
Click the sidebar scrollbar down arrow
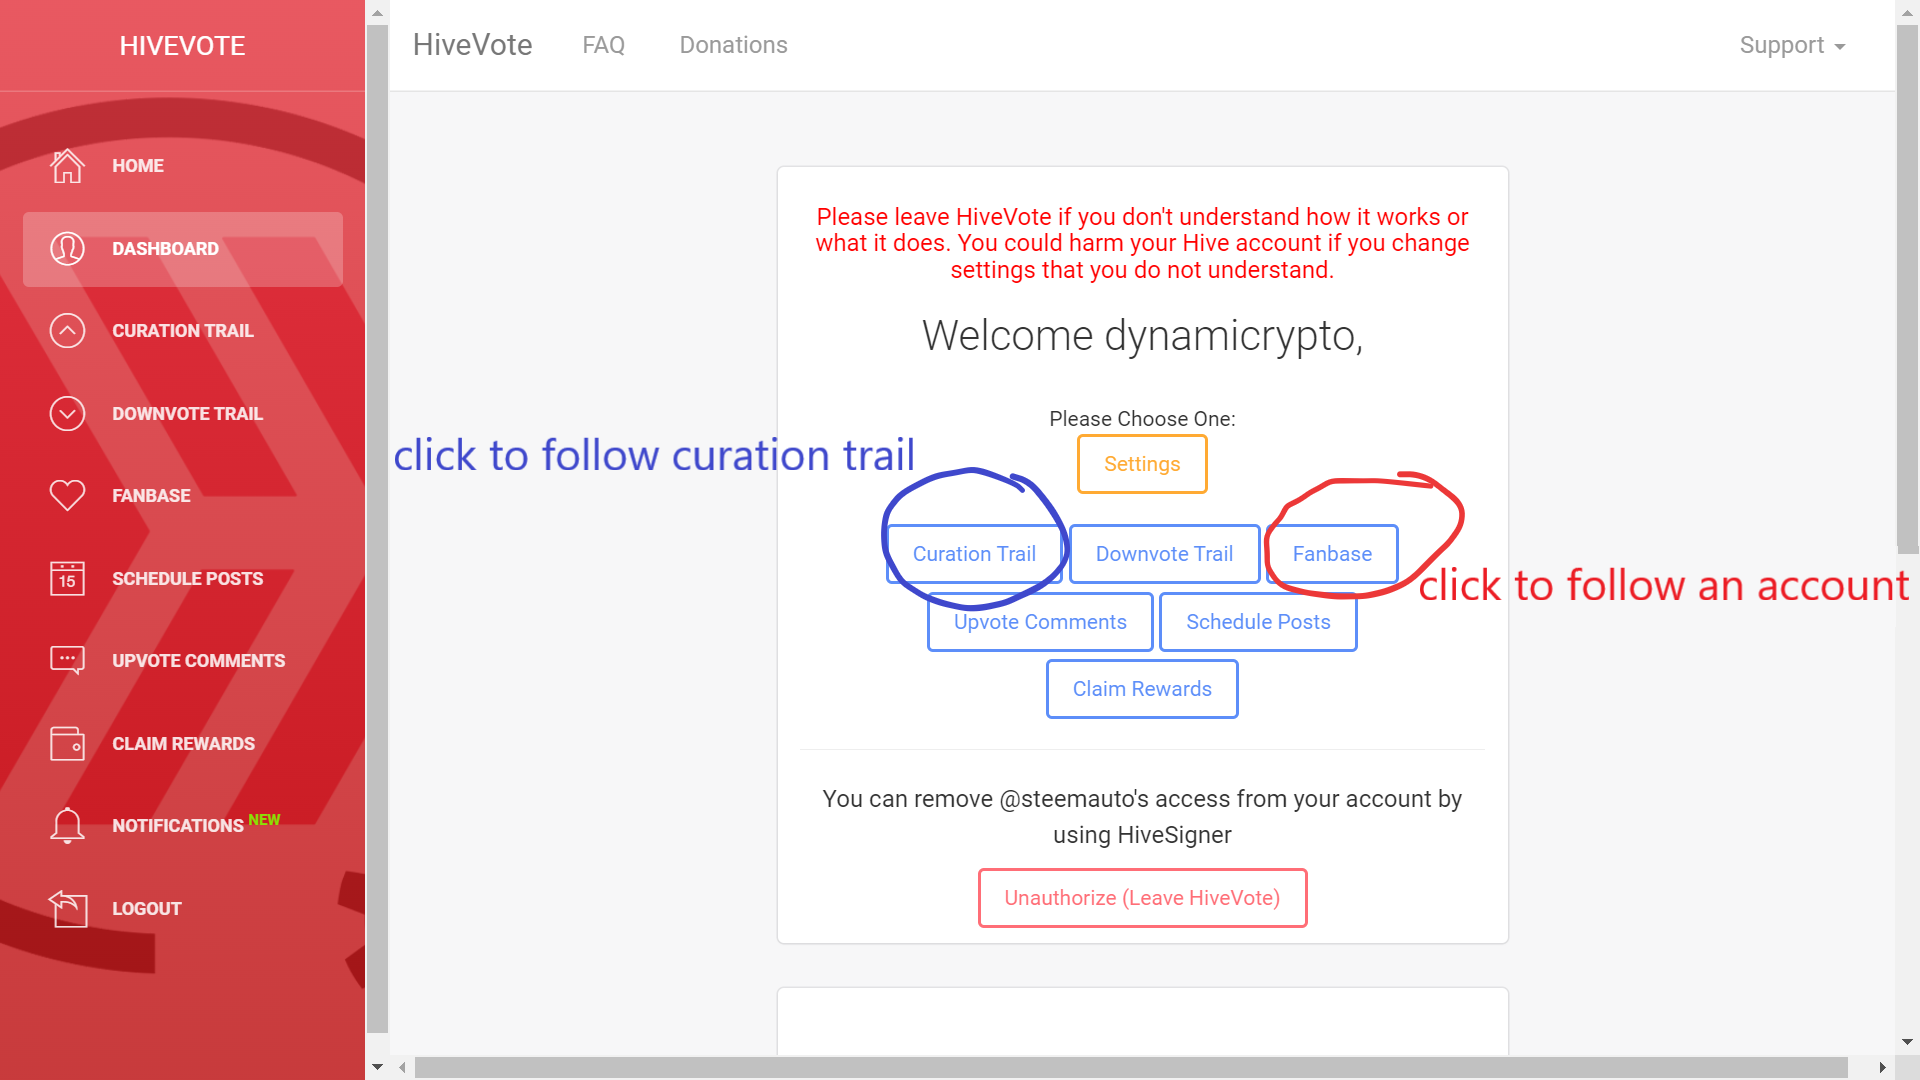[377, 1067]
